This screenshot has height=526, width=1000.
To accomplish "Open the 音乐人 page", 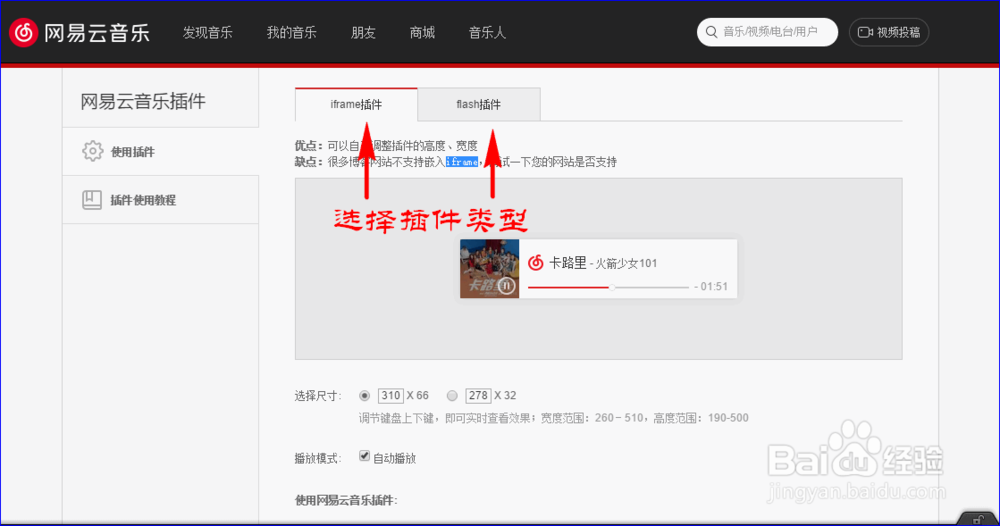I will point(487,33).
